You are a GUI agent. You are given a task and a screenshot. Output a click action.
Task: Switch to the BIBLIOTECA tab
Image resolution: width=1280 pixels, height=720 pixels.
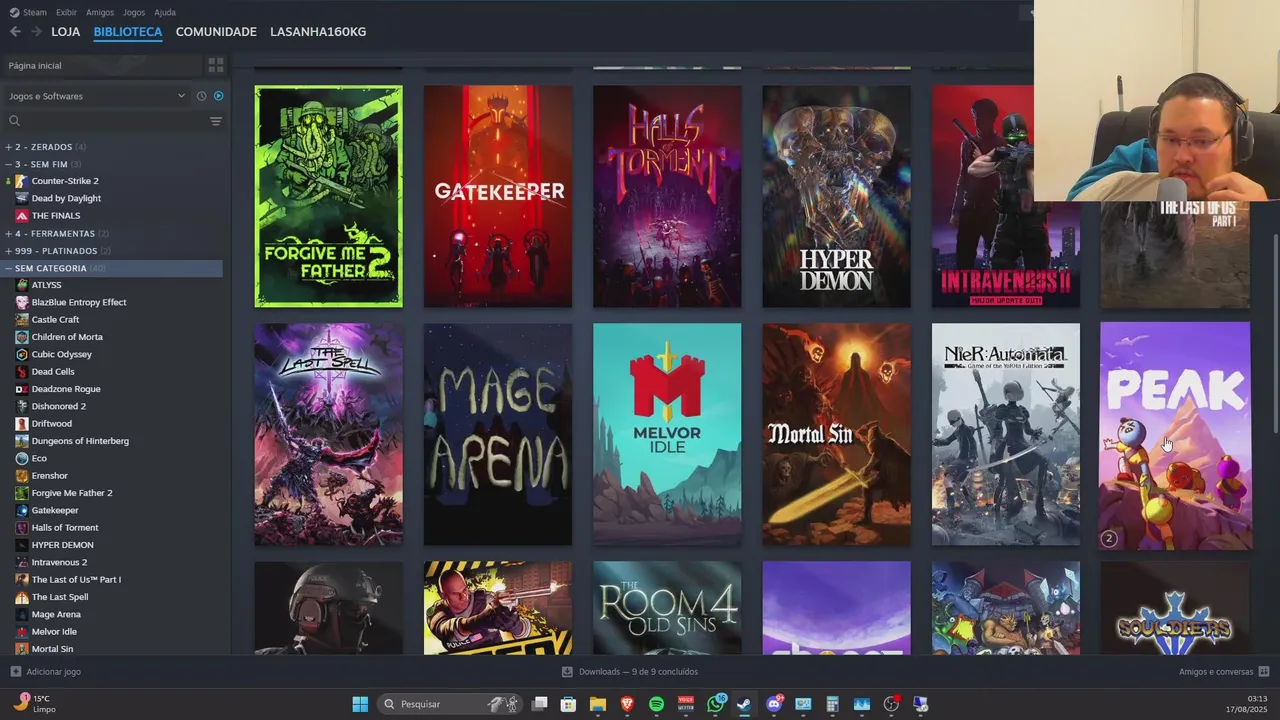click(x=128, y=32)
